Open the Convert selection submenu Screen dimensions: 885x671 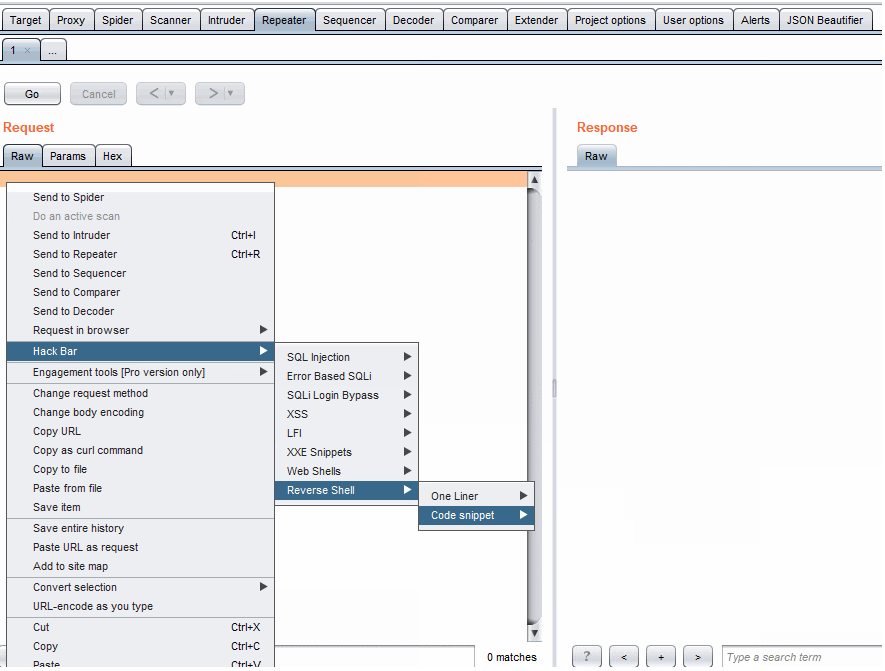[x=141, y=587]
